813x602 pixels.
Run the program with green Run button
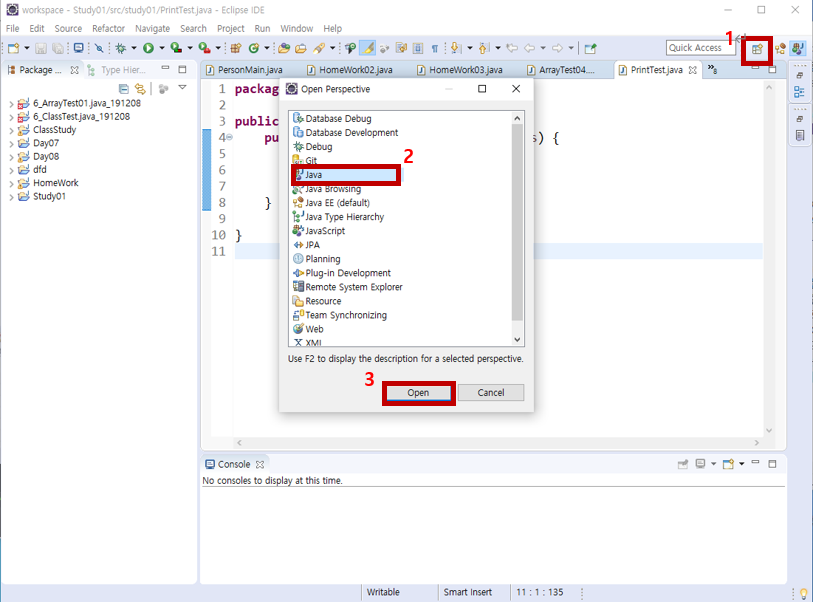149,48
